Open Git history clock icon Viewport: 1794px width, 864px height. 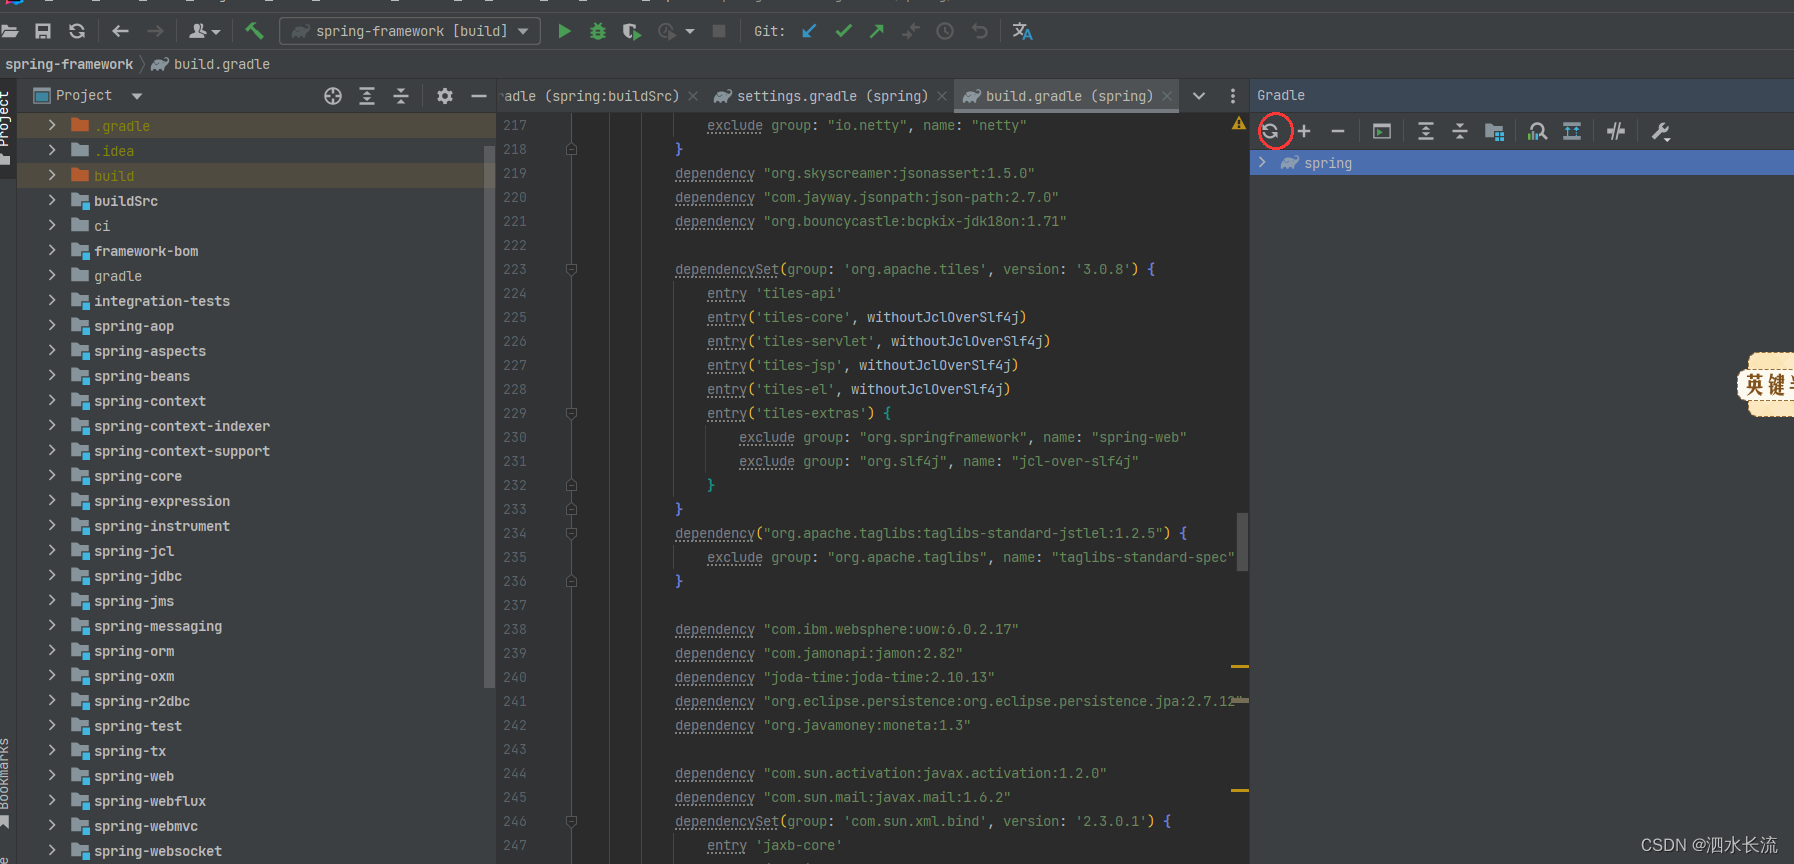coord(945,31)
